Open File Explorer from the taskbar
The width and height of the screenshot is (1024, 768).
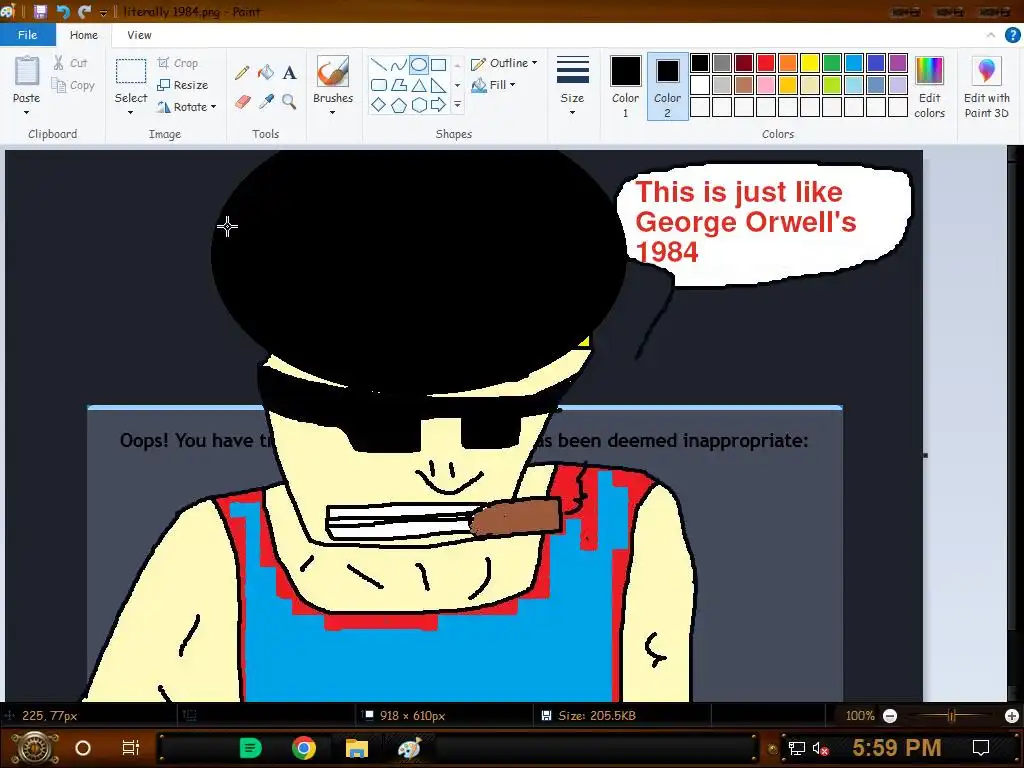tap(357, 748)
